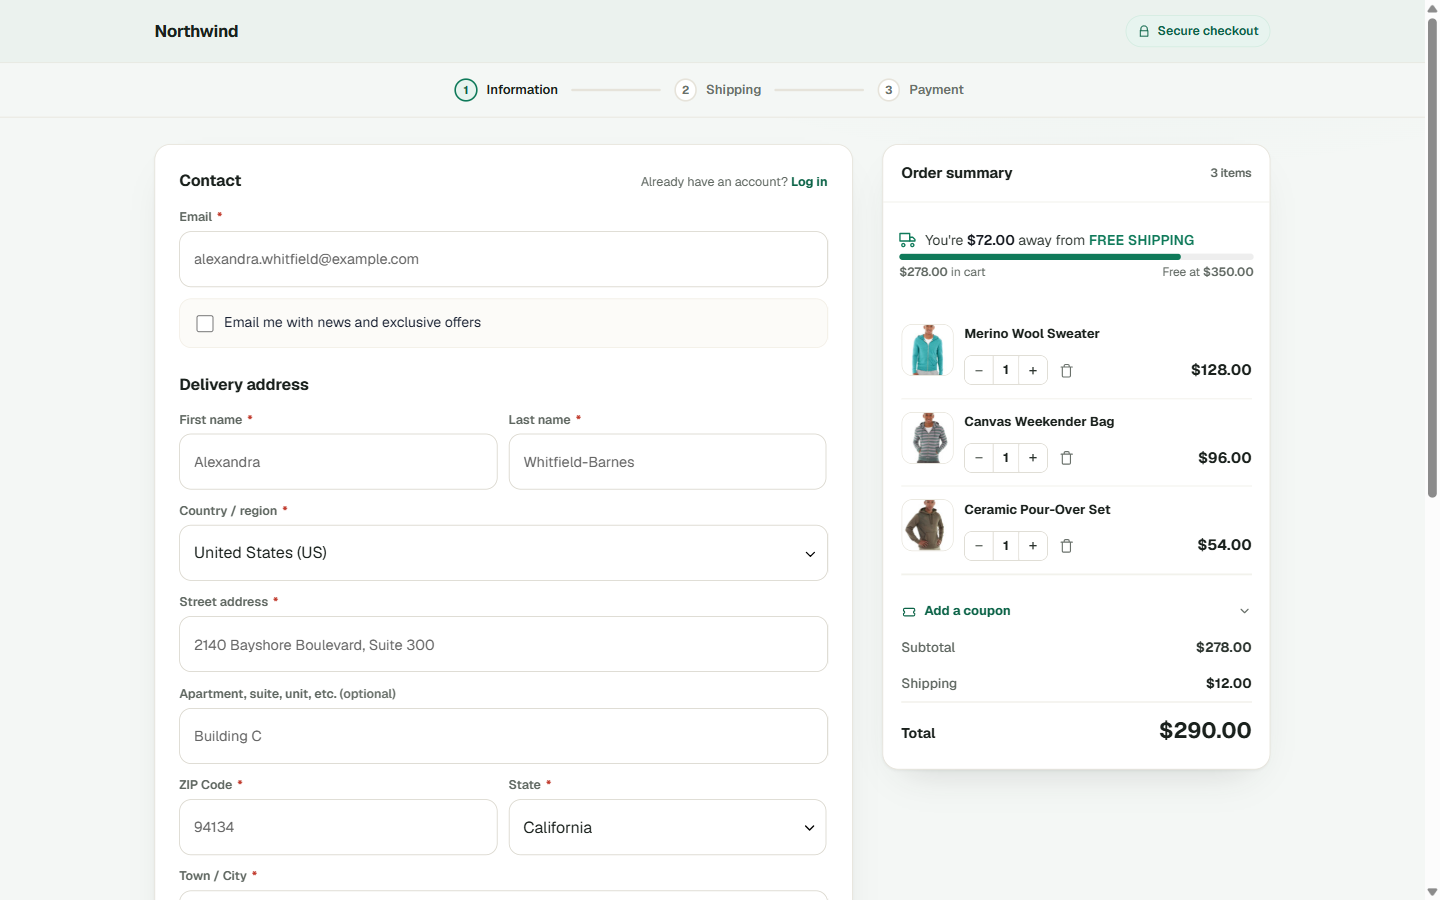Click the Merino Wool Sweater product name

(x=1031, y=334)
